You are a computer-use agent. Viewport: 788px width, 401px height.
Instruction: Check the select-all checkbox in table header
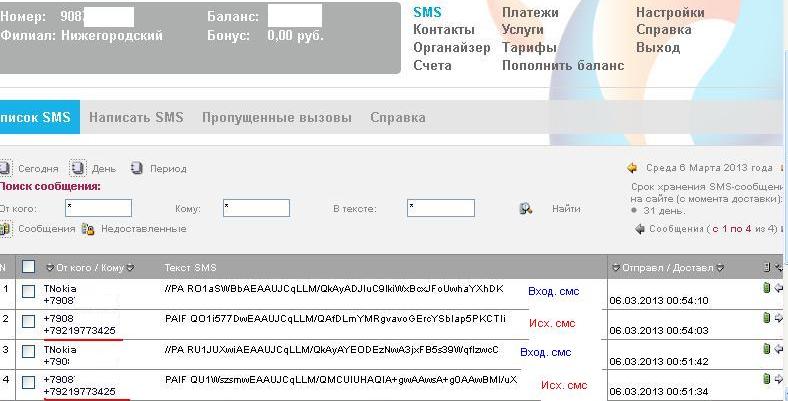[29, 267]
